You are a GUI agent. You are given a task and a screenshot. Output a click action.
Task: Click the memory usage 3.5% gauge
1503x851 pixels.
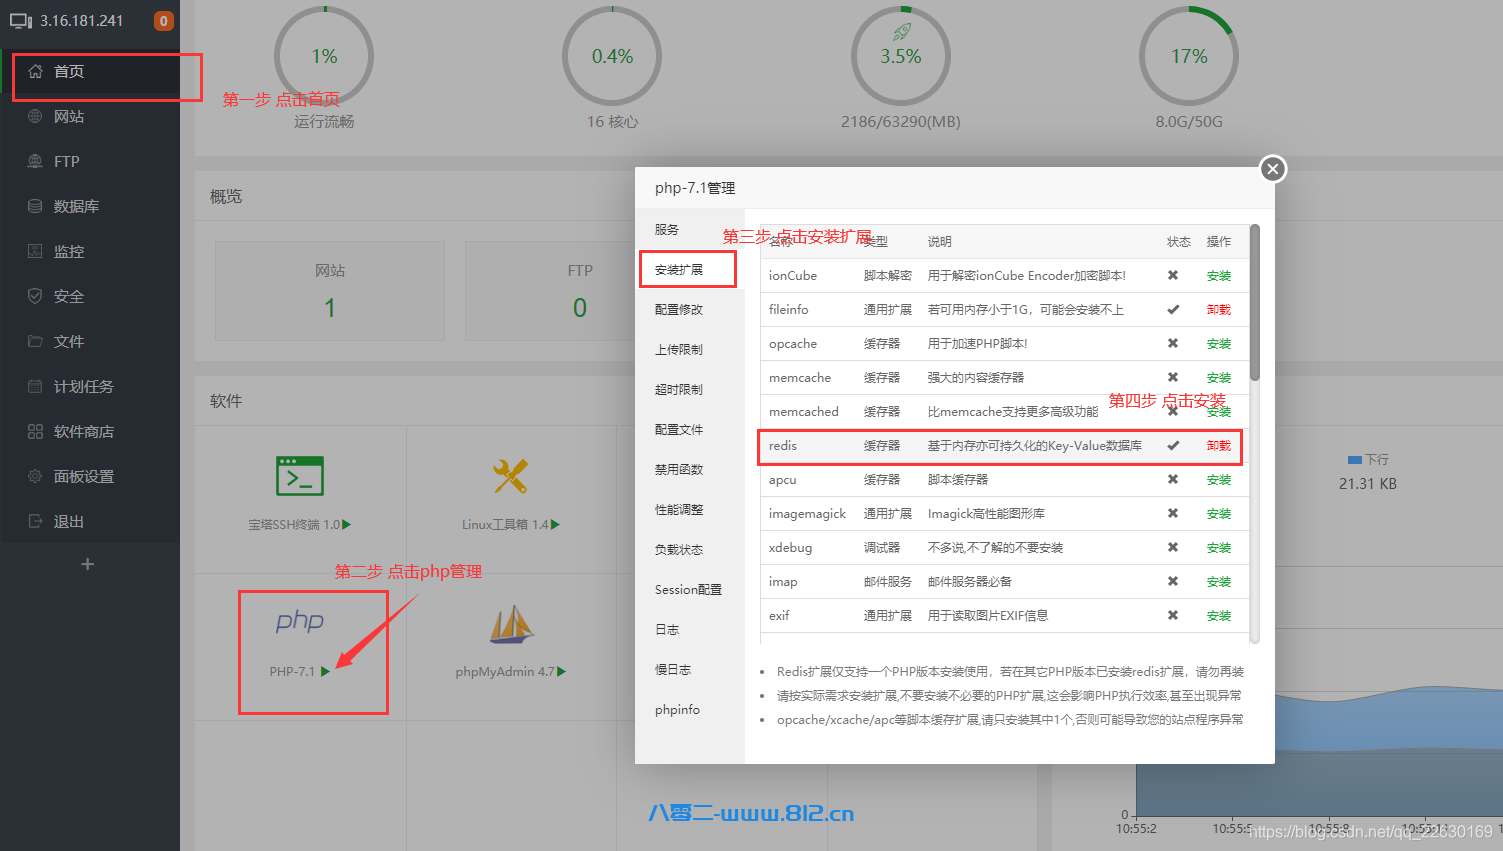tap(900, 56)
